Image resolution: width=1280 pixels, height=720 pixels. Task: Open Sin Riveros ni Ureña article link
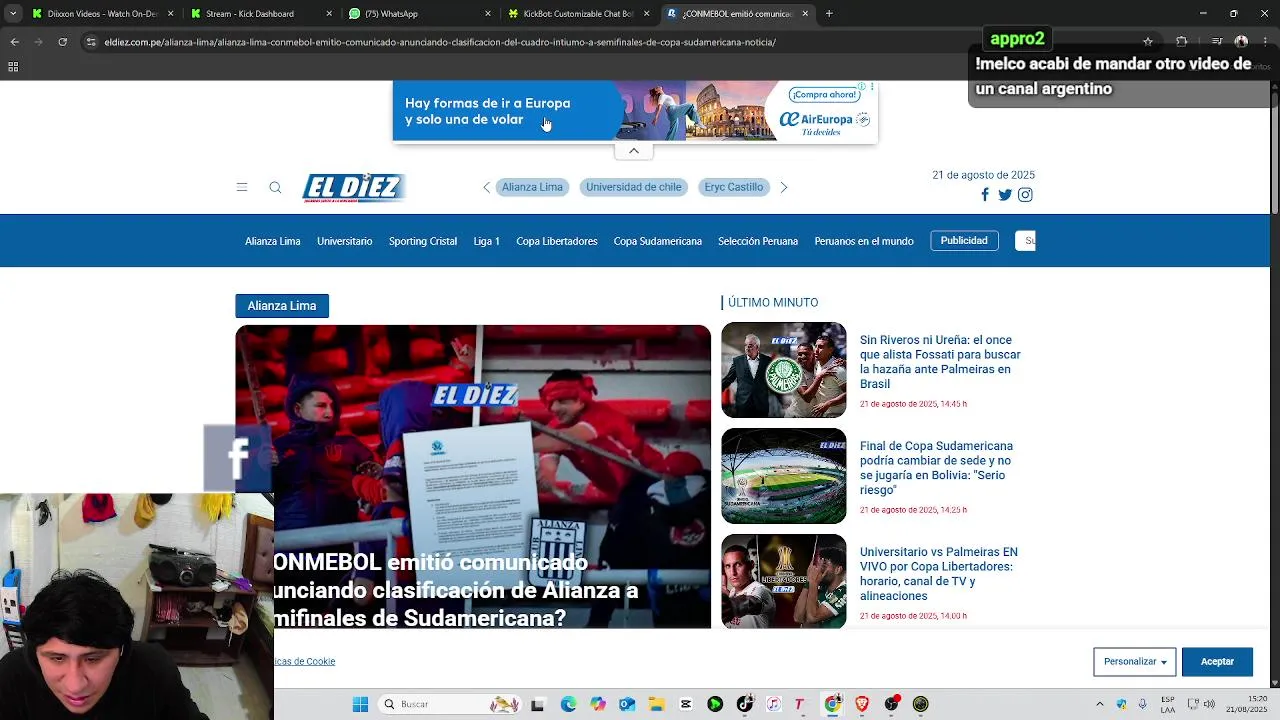pos(940,362)
